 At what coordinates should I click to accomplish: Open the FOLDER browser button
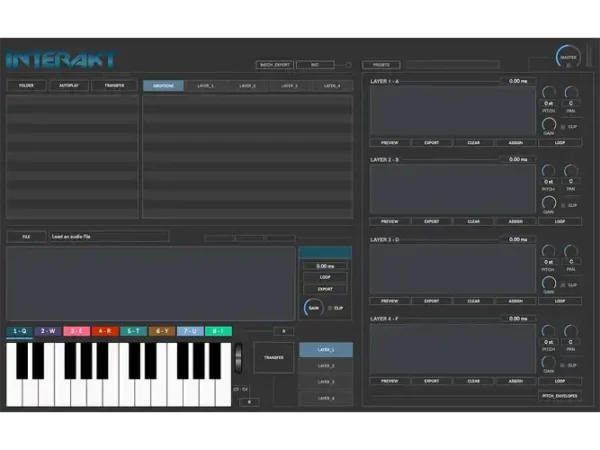26,85
